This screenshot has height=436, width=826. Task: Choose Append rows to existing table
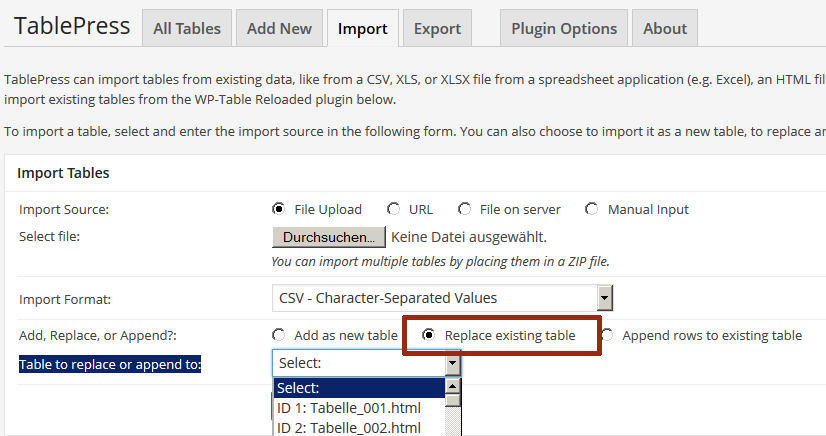pyautogui.click(x=607, y=335)
